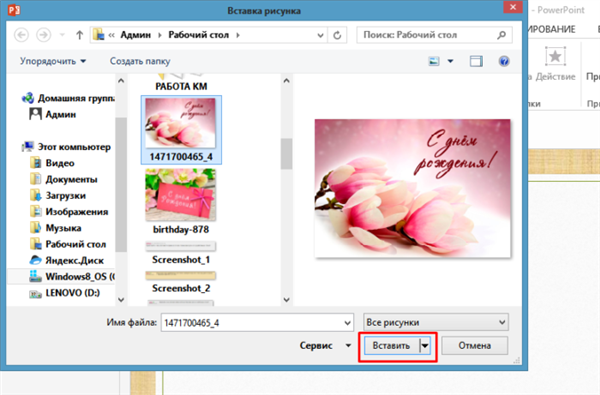Viewport: 600px width, 395px height.
Task: Click the Отмена button
Action: tap(475, 346)
